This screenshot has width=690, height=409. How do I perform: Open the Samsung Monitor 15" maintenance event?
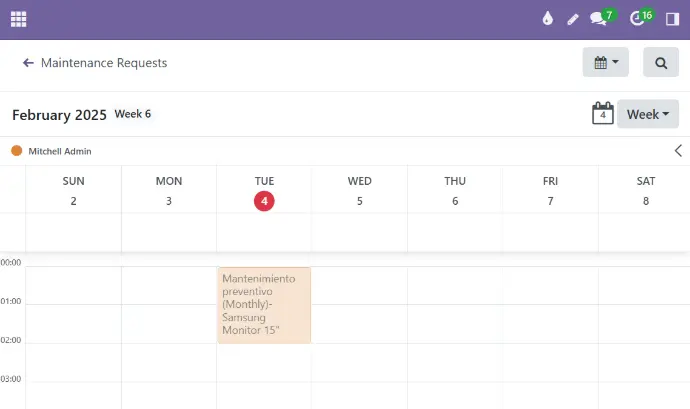click(264, 304)
